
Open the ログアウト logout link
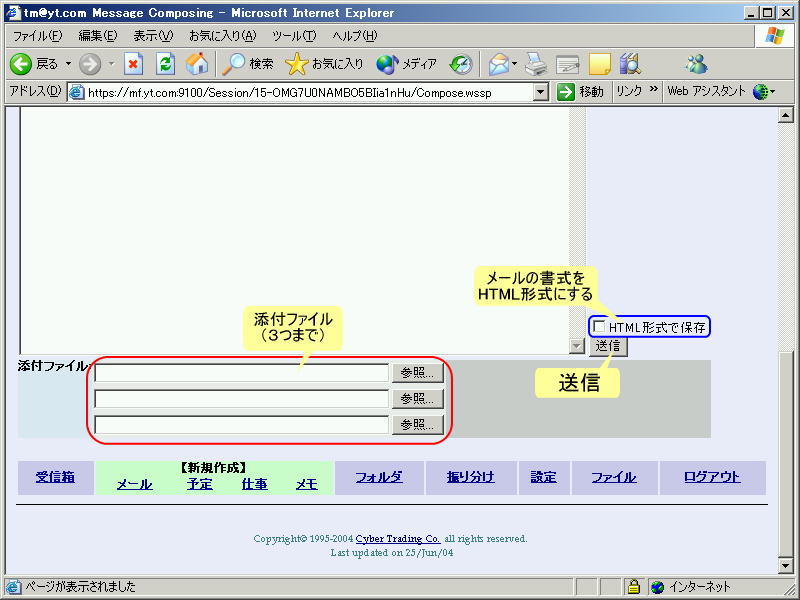(712, 477)
